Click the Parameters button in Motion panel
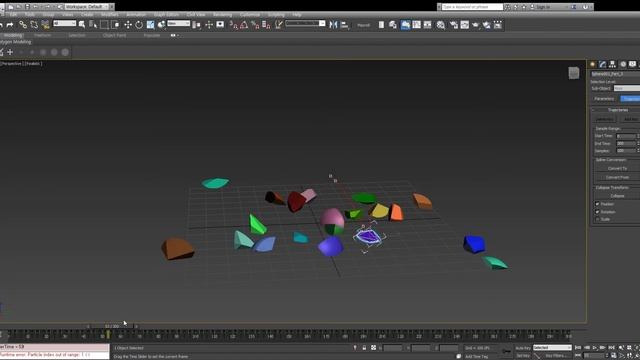Image resolution: width=640 pixels, height=360 pixels. [604, 99]
